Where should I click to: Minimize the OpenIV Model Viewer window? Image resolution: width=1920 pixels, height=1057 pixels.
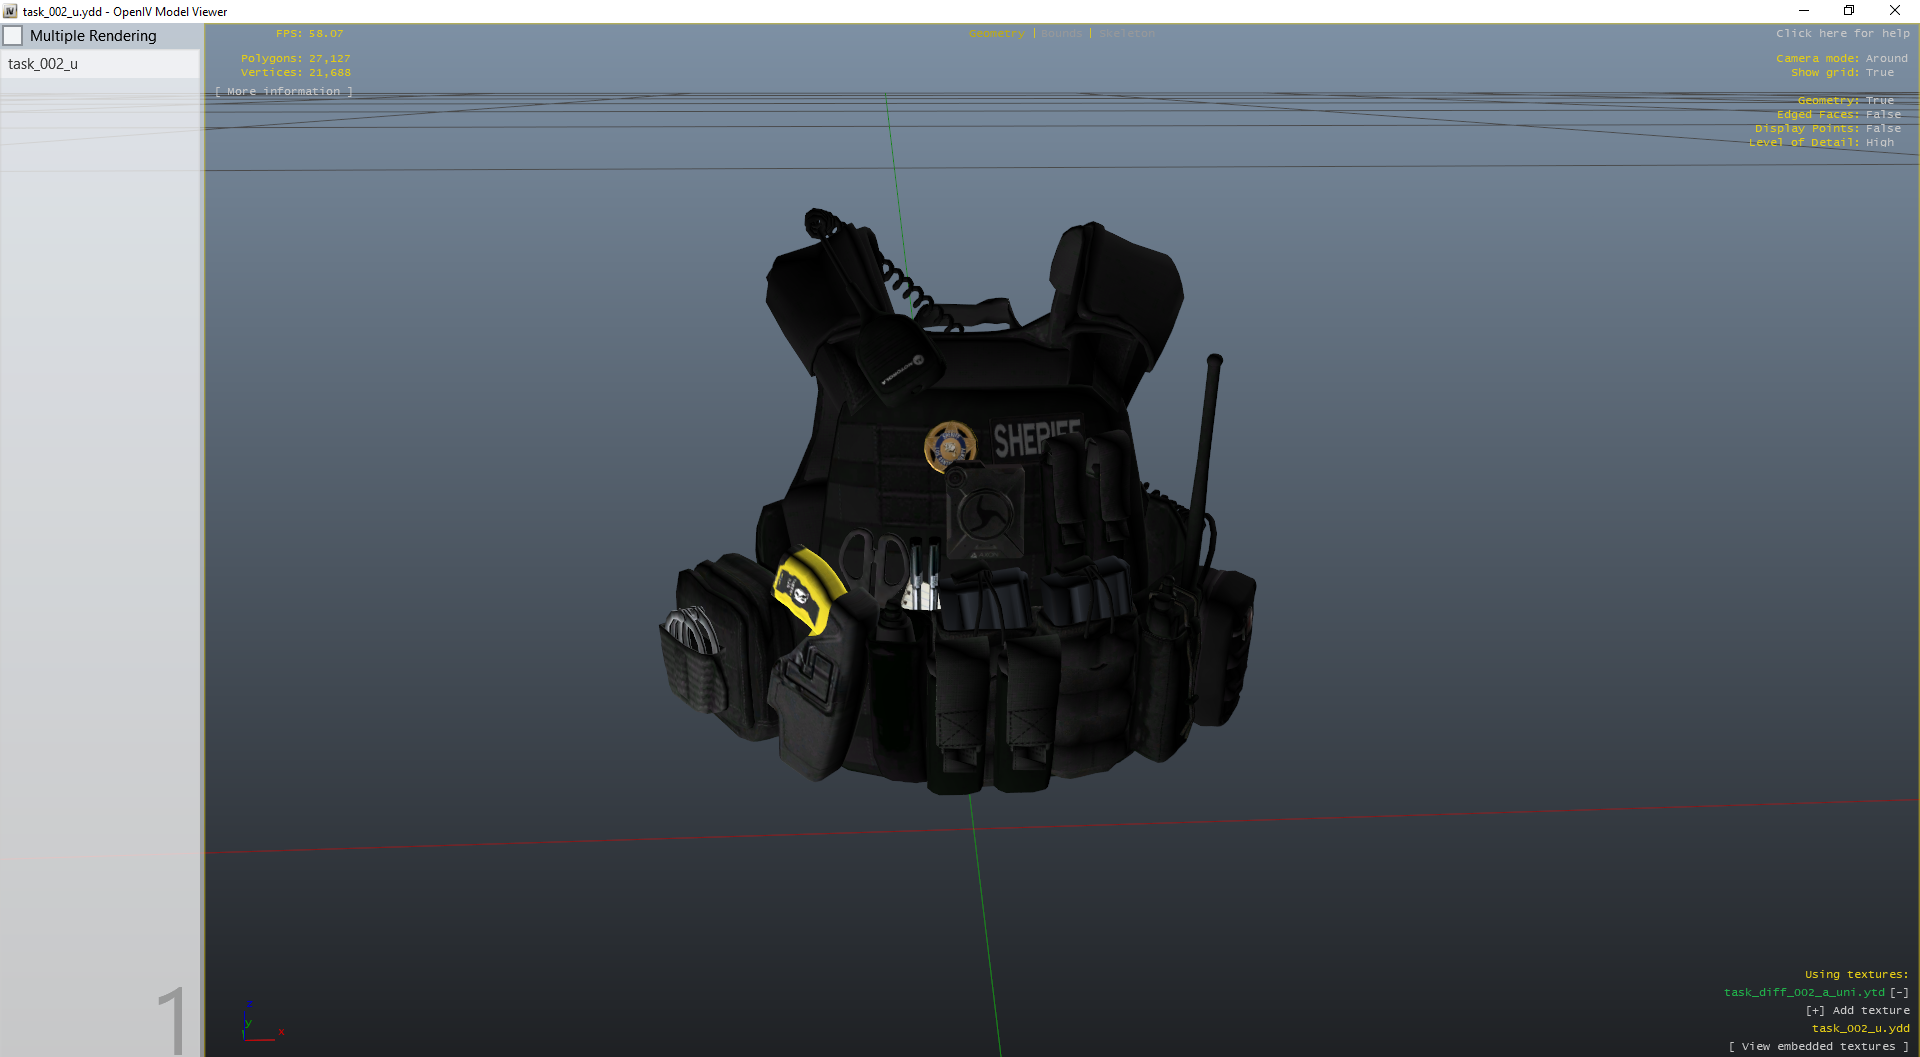[1804, 11]
